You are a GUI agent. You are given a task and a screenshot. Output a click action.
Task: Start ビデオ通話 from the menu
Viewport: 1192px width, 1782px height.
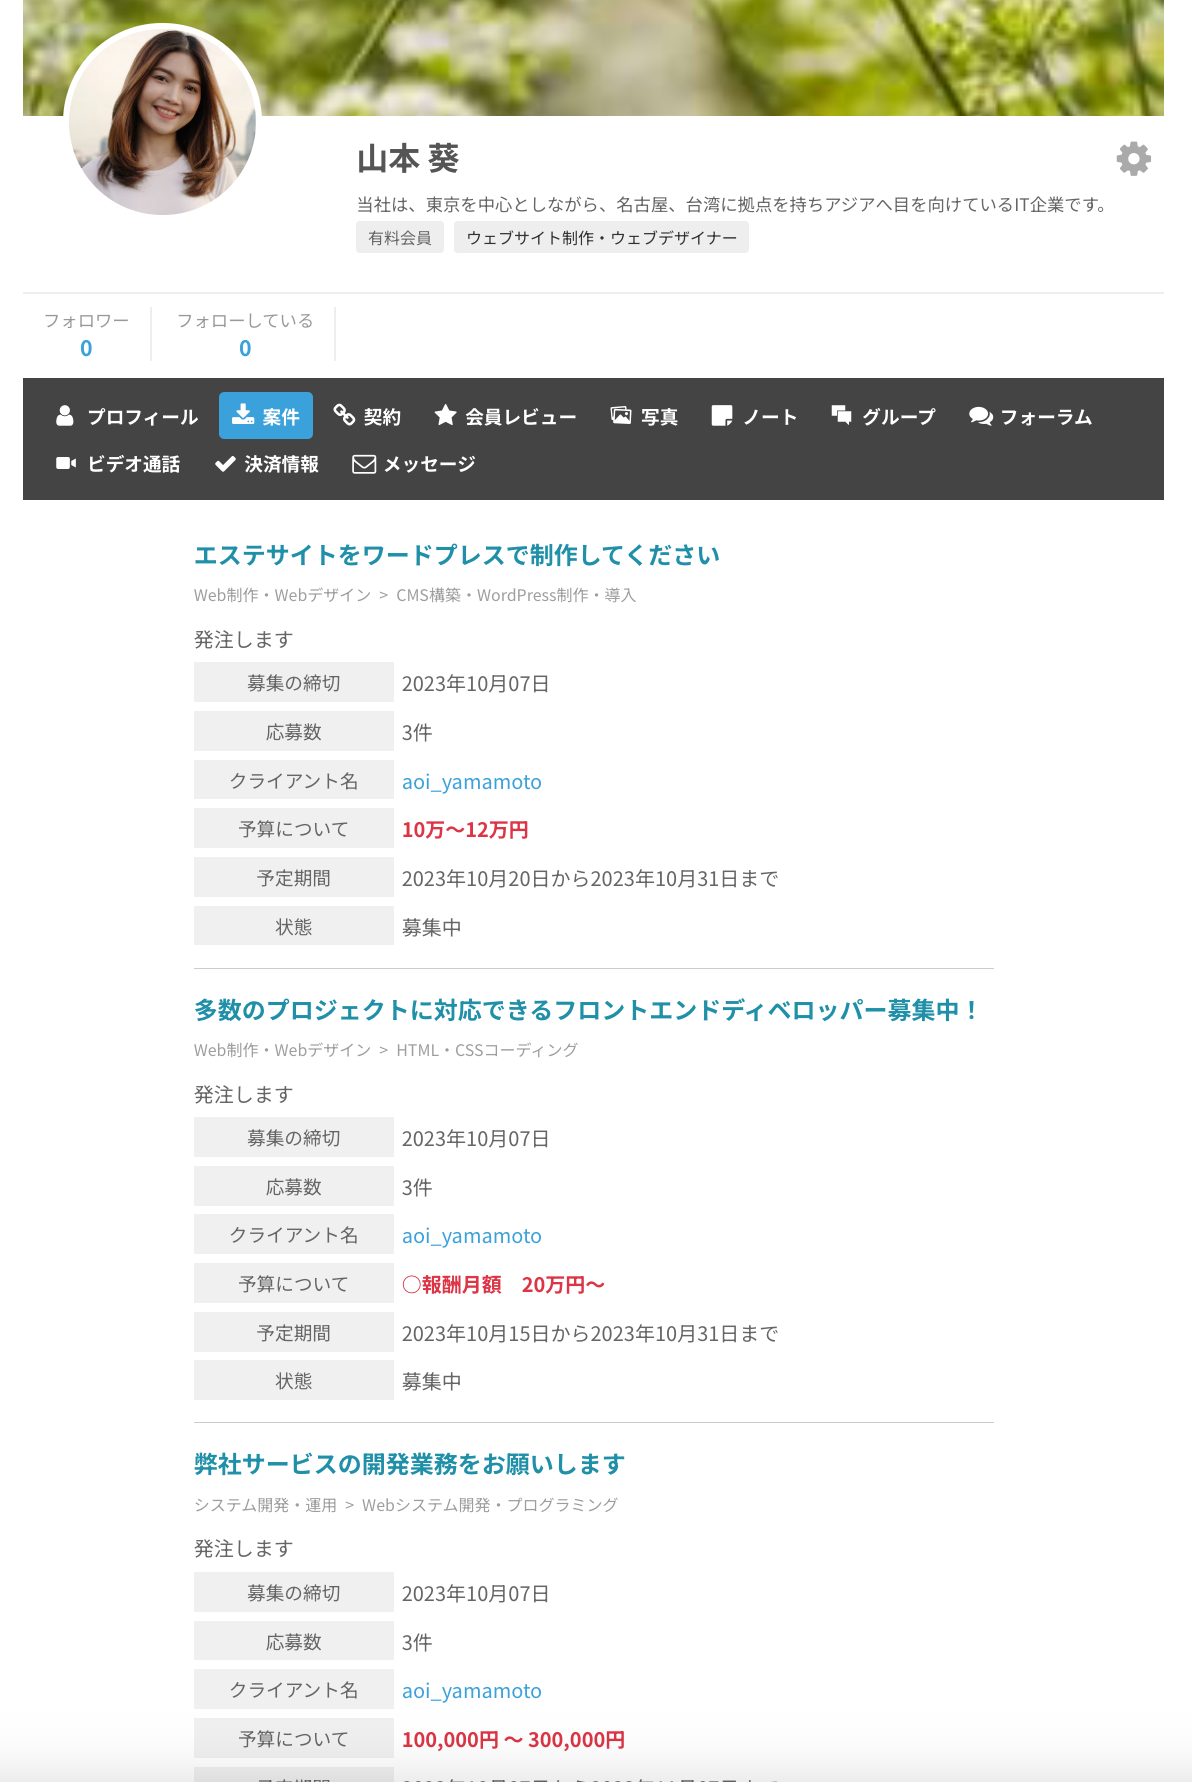pos(118,464)
